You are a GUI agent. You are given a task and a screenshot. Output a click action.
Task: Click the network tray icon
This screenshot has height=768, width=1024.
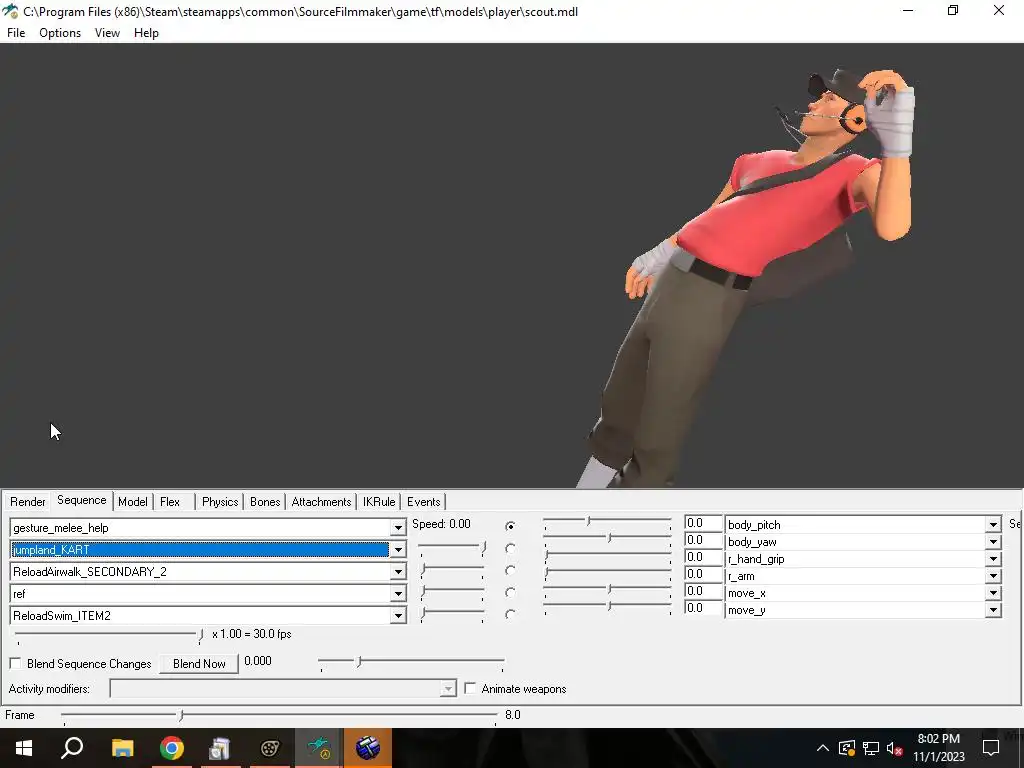tap(871, 748)
